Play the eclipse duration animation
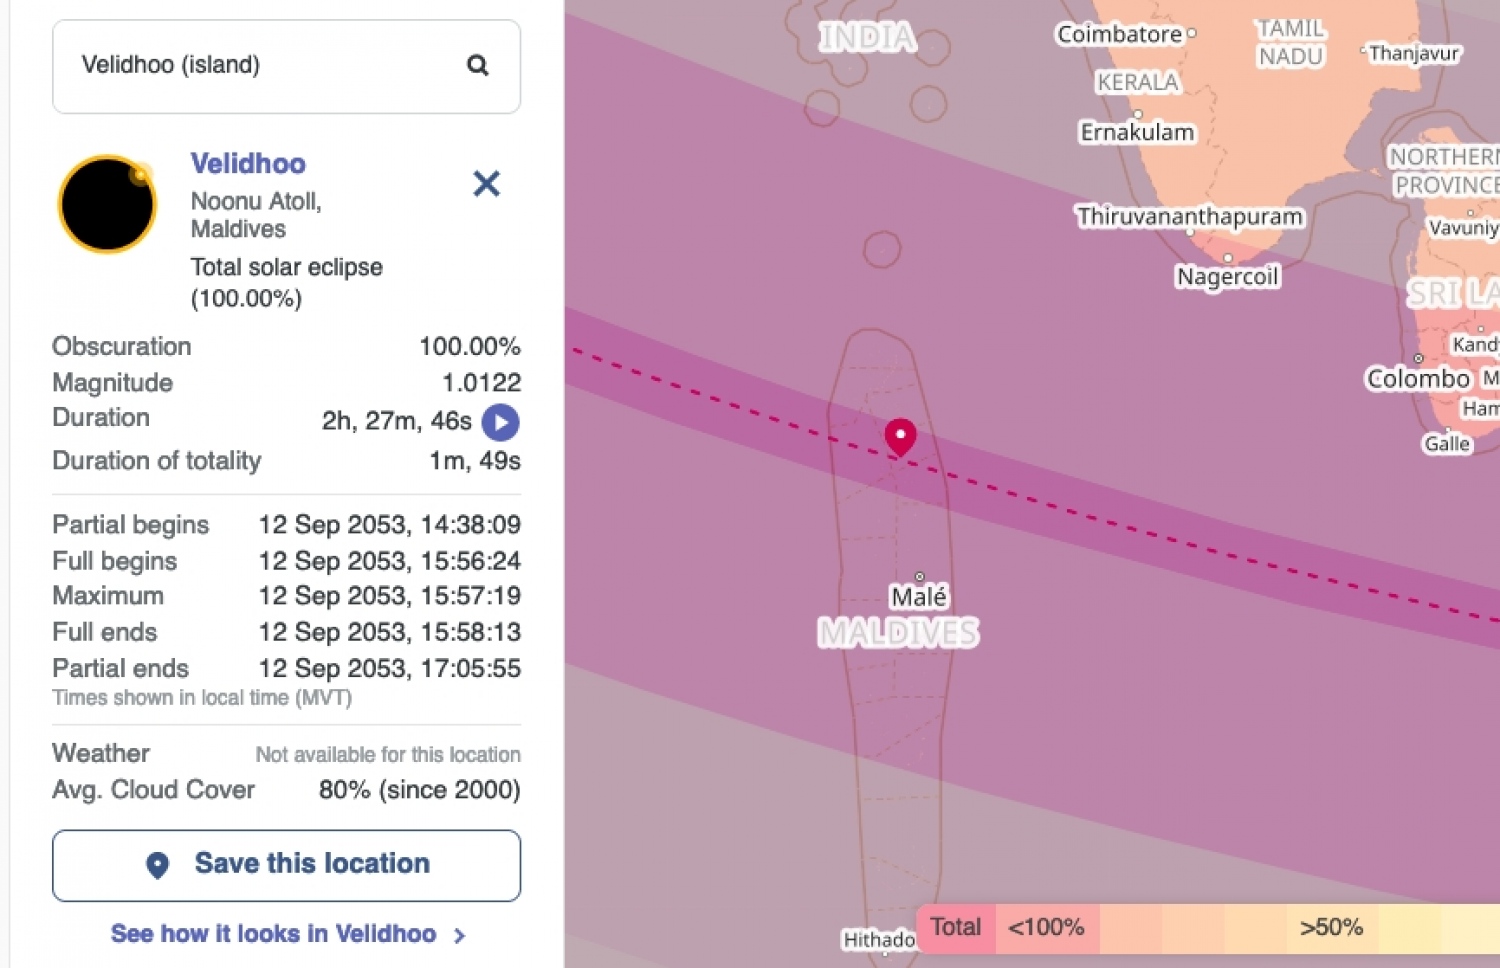The image size is (1500, 968). (x=500, y=422)
